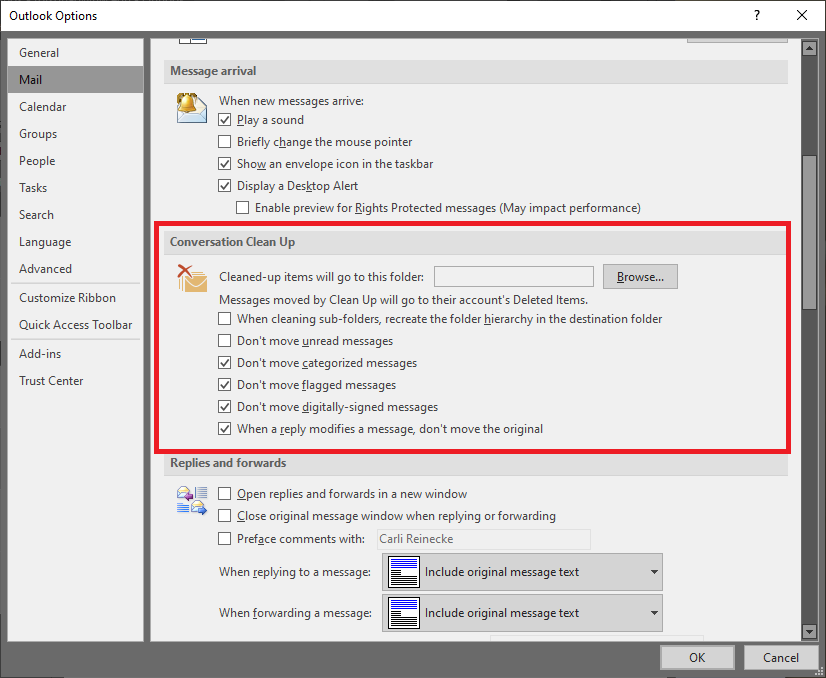This screenshot has height=678, width=826.
Task: Click the Message arrival bell envelope icon
Action: pyautogui.click(x=191, y=107)
